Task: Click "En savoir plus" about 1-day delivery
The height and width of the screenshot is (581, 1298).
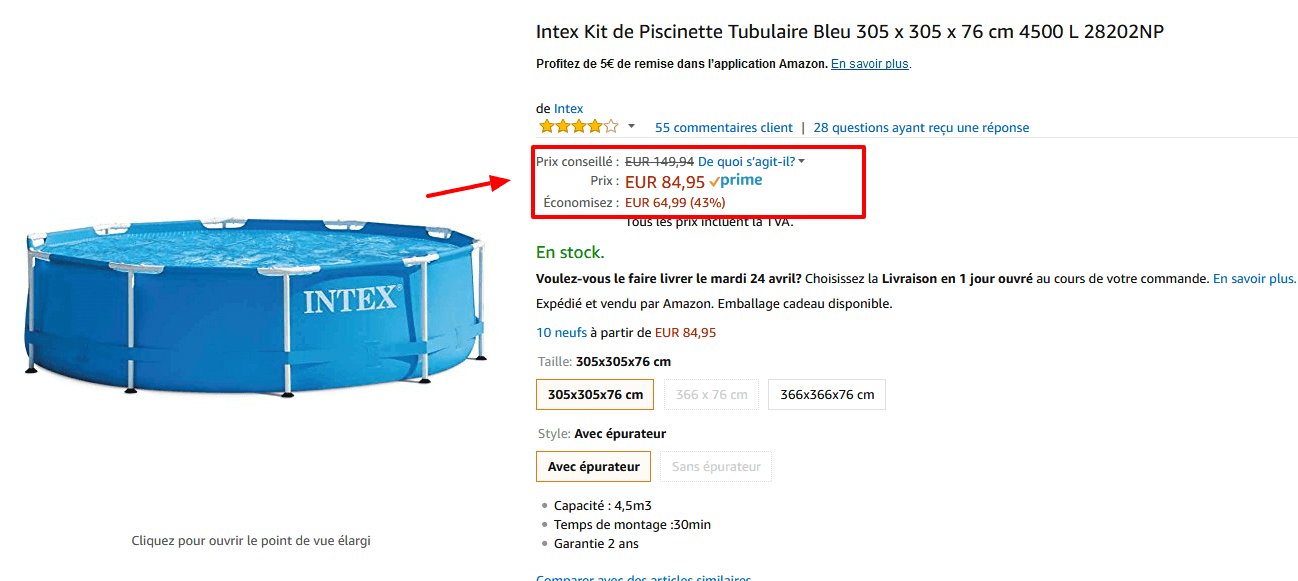Action: [x=1253, y=278]
